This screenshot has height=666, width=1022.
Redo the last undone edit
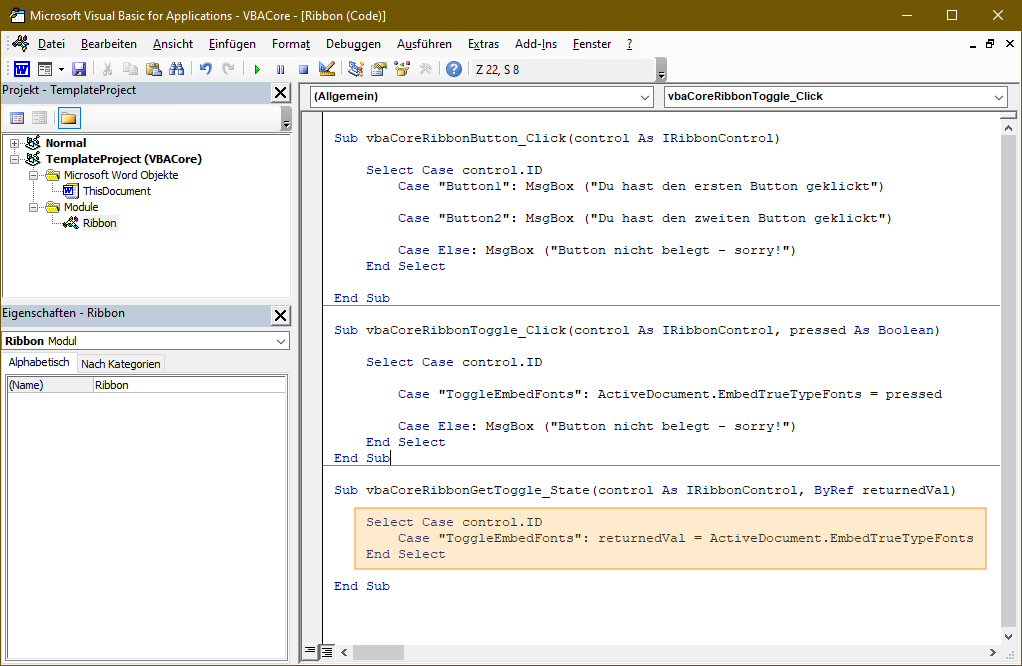[x=228, y=69]
